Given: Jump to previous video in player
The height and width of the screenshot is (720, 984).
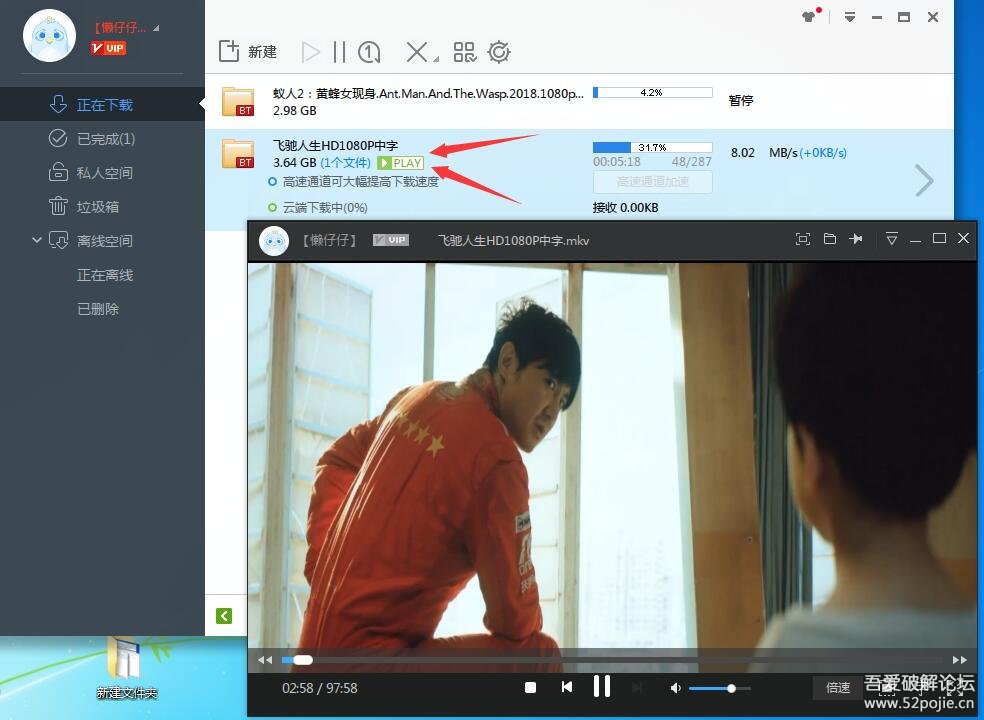Looking at the screenshot, I should coord(567,687).
